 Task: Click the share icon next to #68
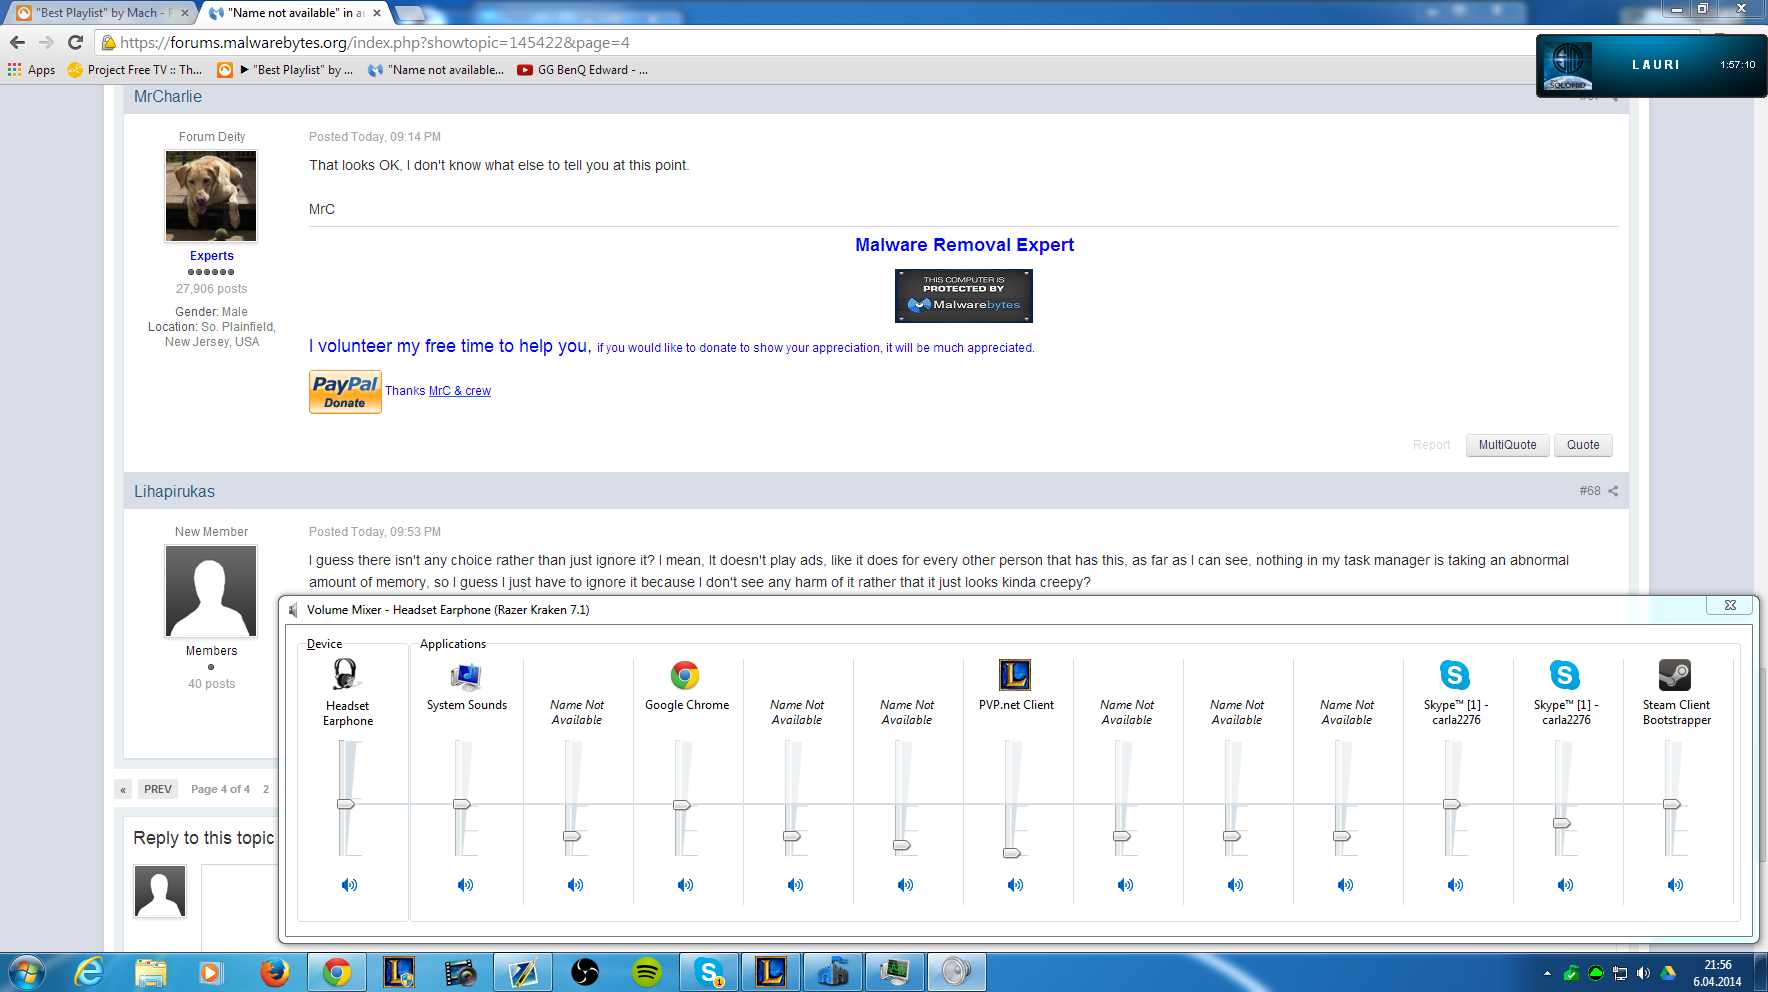point(1613,491)
